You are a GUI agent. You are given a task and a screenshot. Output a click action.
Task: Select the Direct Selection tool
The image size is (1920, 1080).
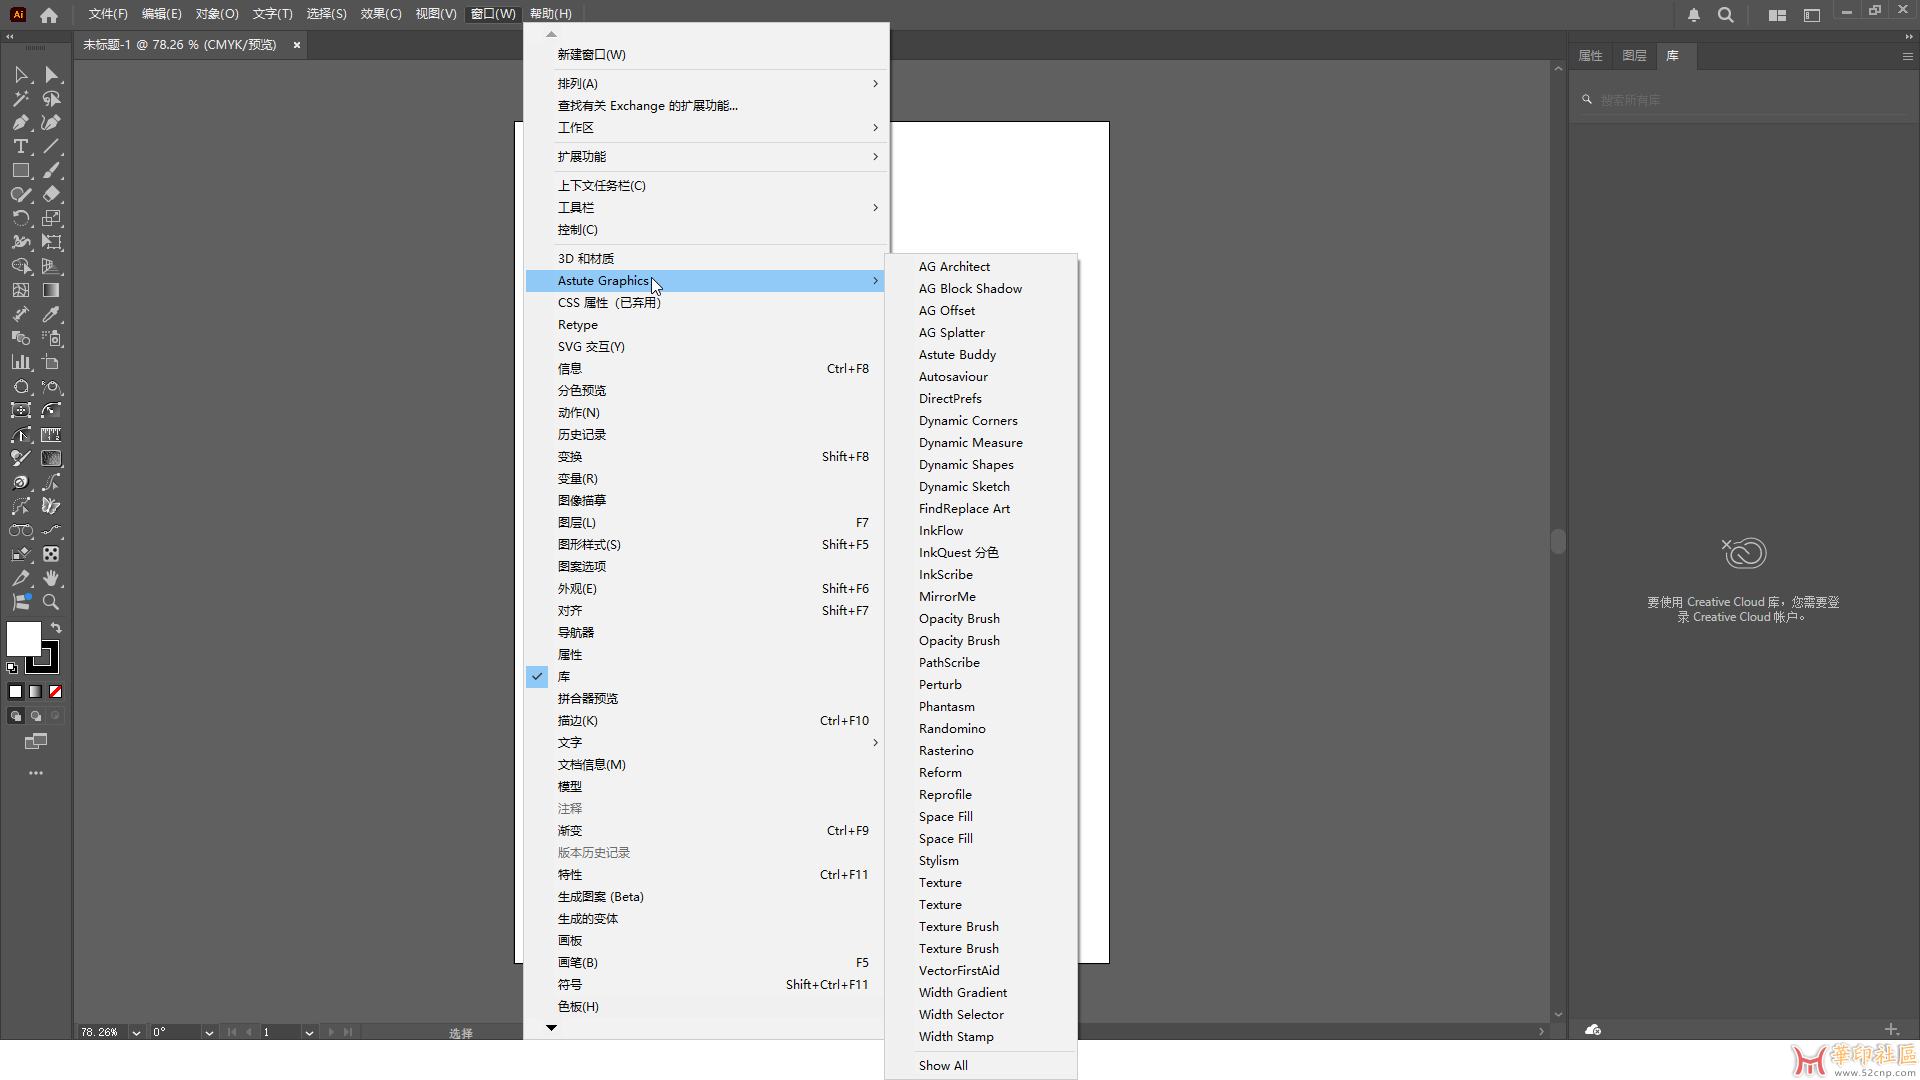pyautogui.click(x=51, y=75)
